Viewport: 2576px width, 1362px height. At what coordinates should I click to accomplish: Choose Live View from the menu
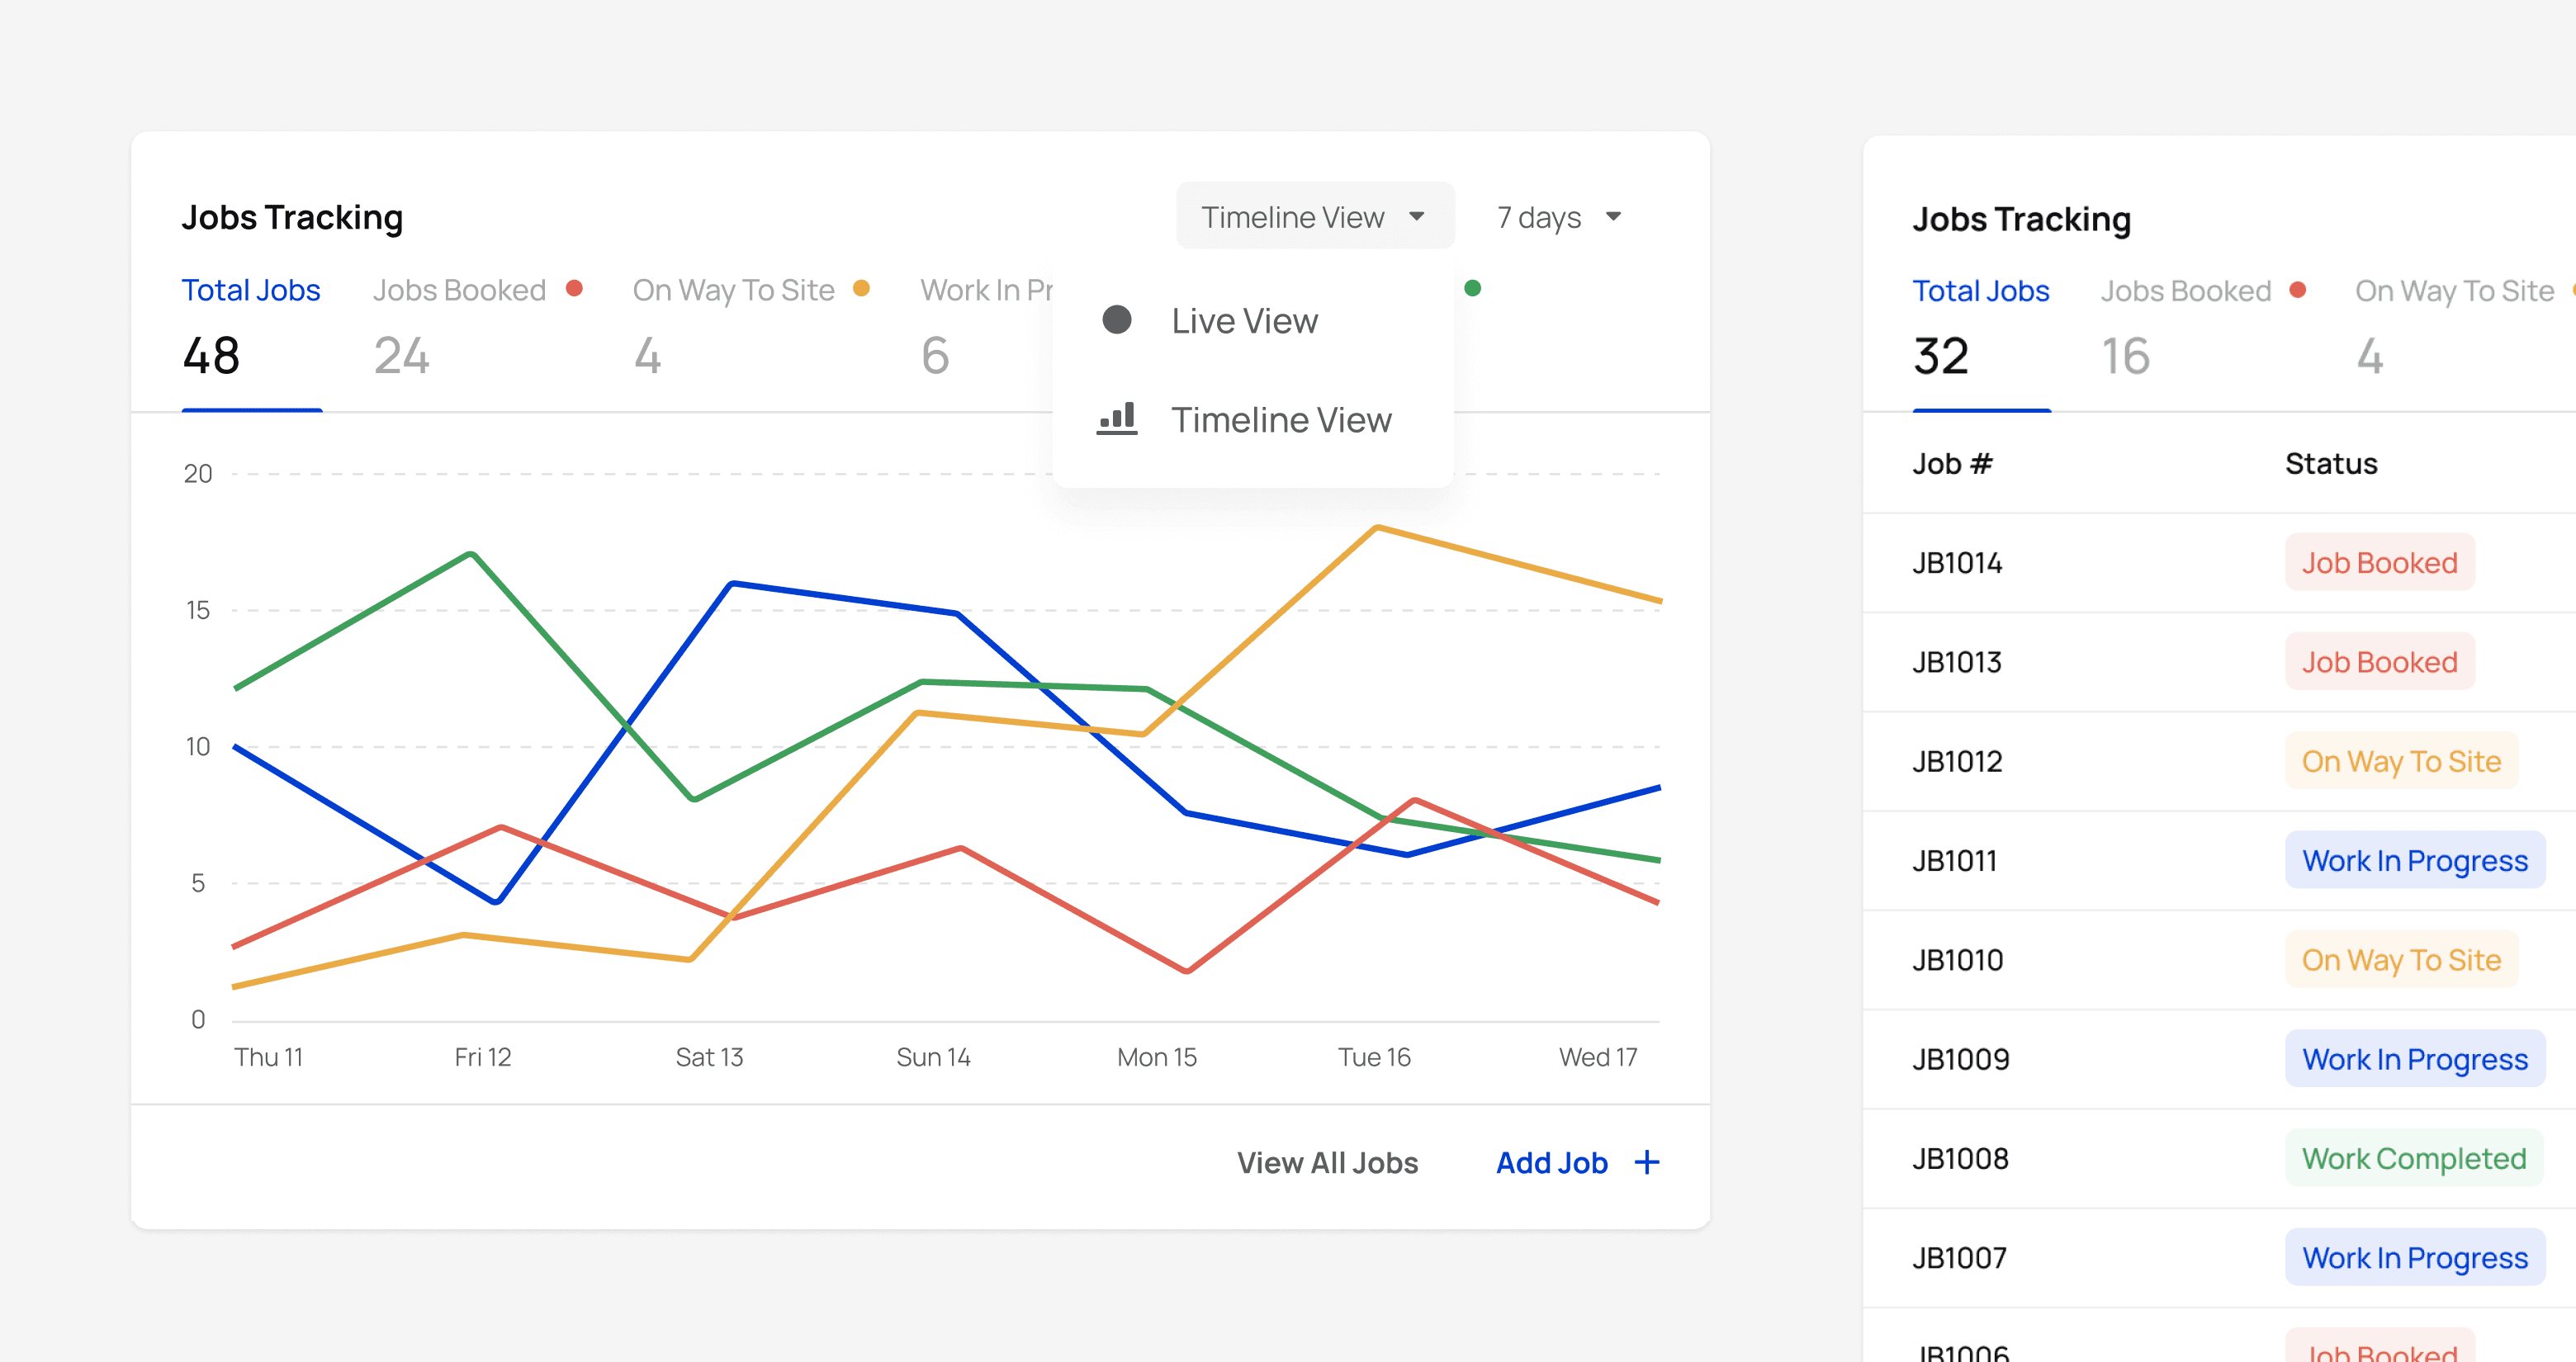pos(1244,321)
